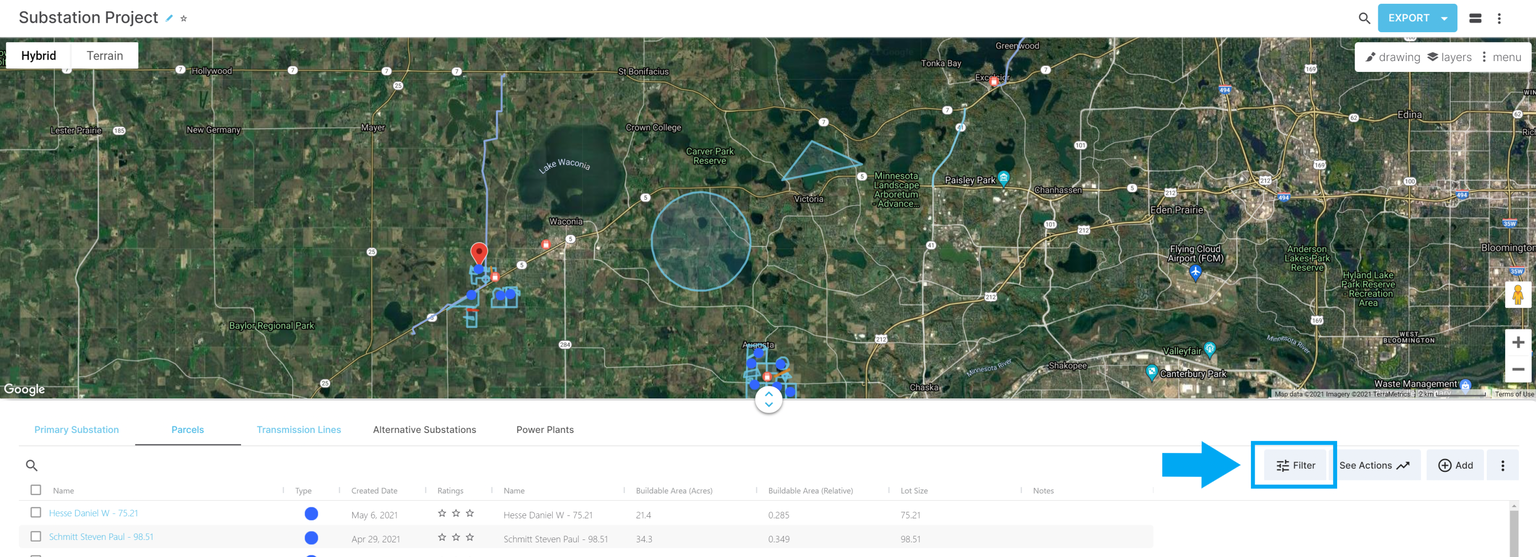
Task: Click the Flying Cloud Airport marker
Action: tap(1195, 272)
